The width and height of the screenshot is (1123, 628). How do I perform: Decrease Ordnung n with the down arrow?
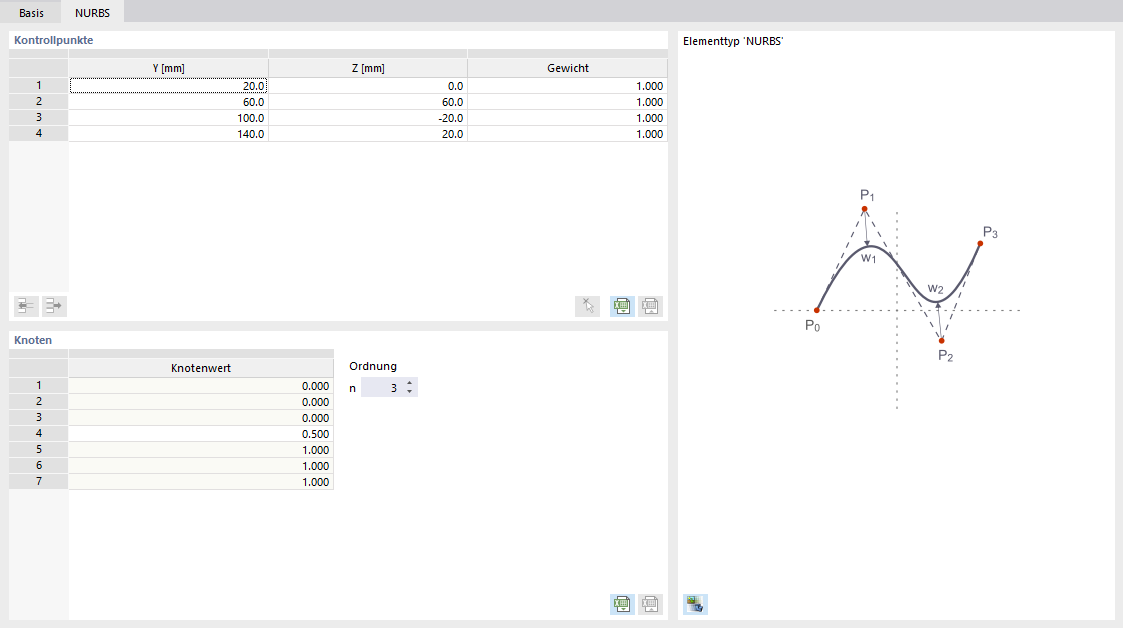[409, 390]
